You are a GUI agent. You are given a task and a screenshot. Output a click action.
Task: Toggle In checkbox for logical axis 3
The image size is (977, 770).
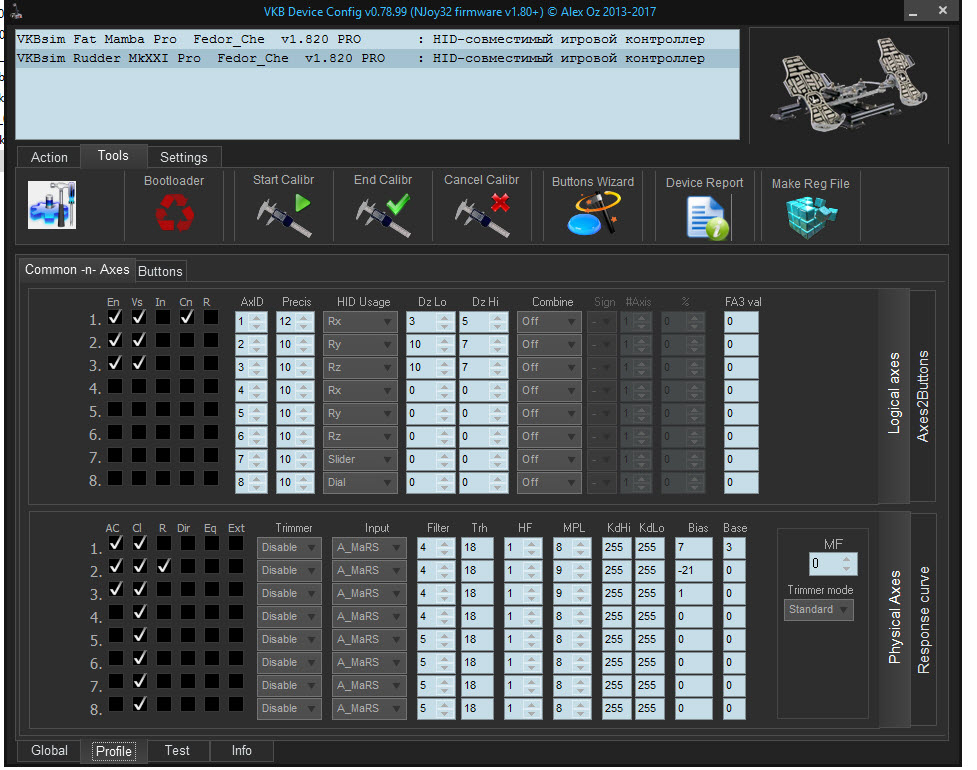[163, 363]
